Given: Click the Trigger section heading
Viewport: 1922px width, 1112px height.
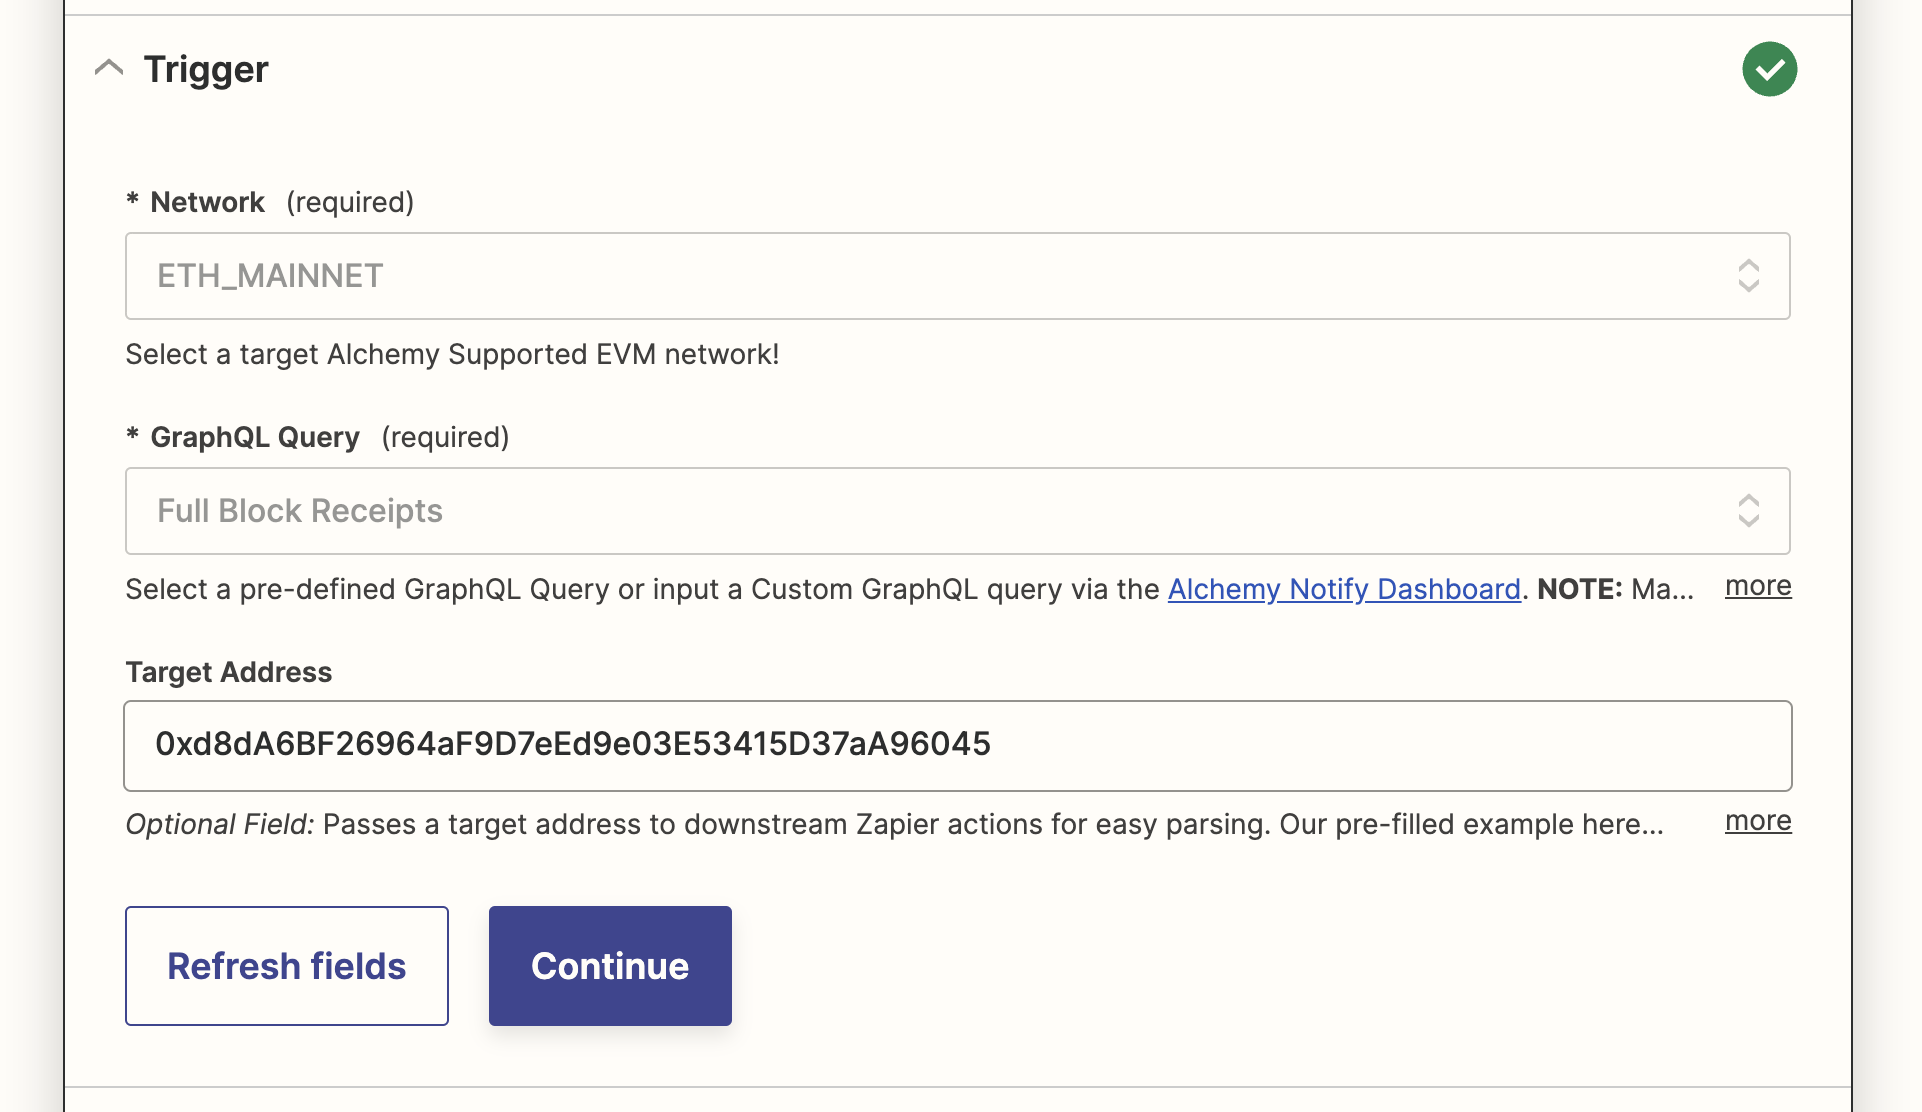Looking at the screenshot, I should [x=206, y=69].
